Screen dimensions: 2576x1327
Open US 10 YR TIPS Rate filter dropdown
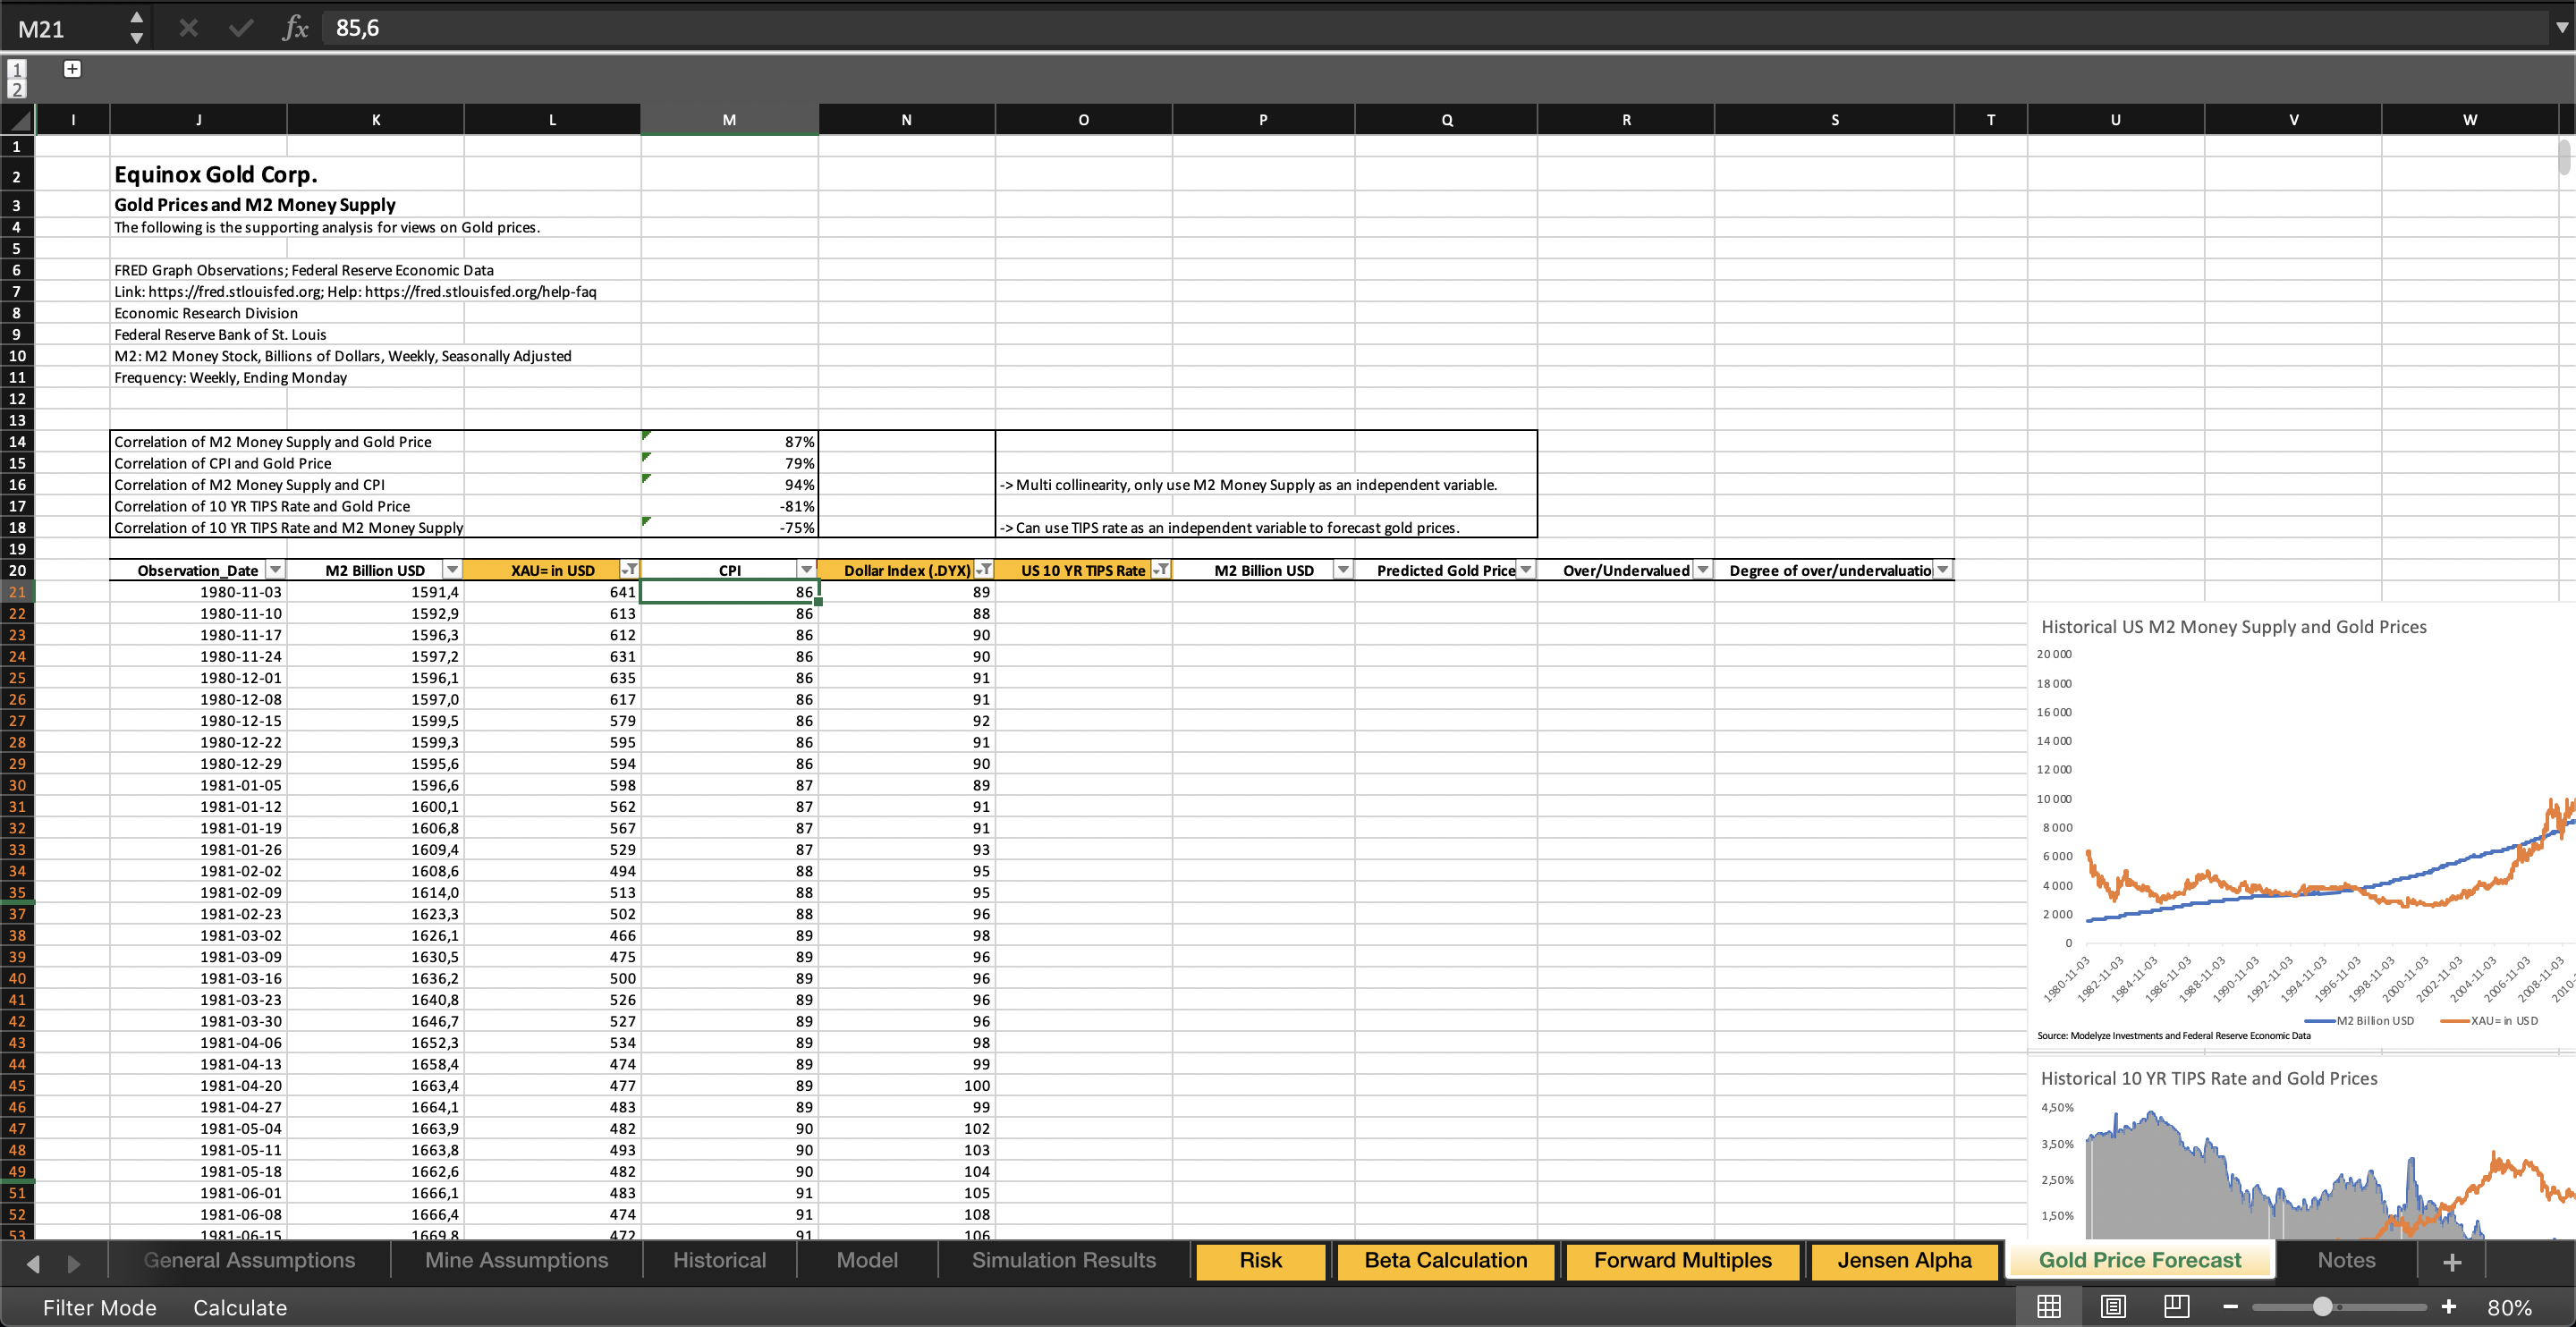tap(1160, 570)
